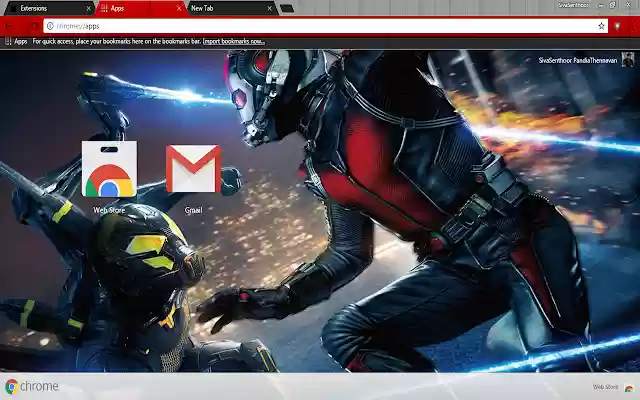Click Import bookmarks now link
Viewport: 640px width, 400px height.
[x=234, y=41]
